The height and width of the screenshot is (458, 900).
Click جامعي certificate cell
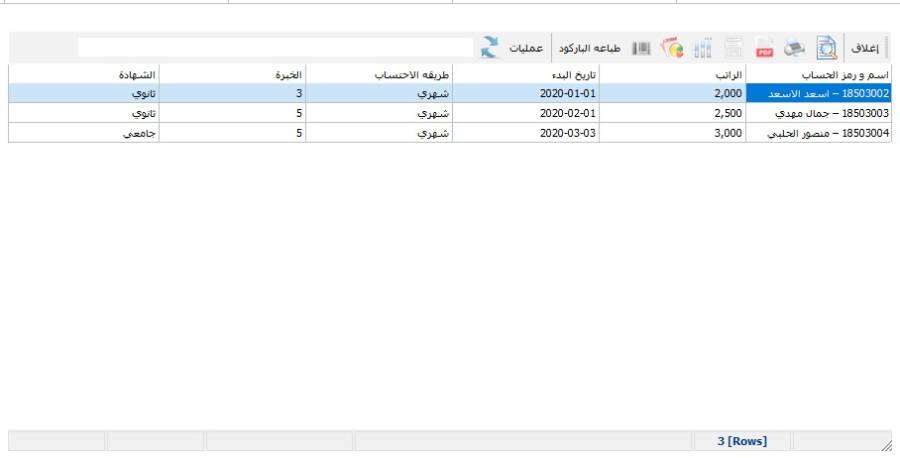coord(84,133)
